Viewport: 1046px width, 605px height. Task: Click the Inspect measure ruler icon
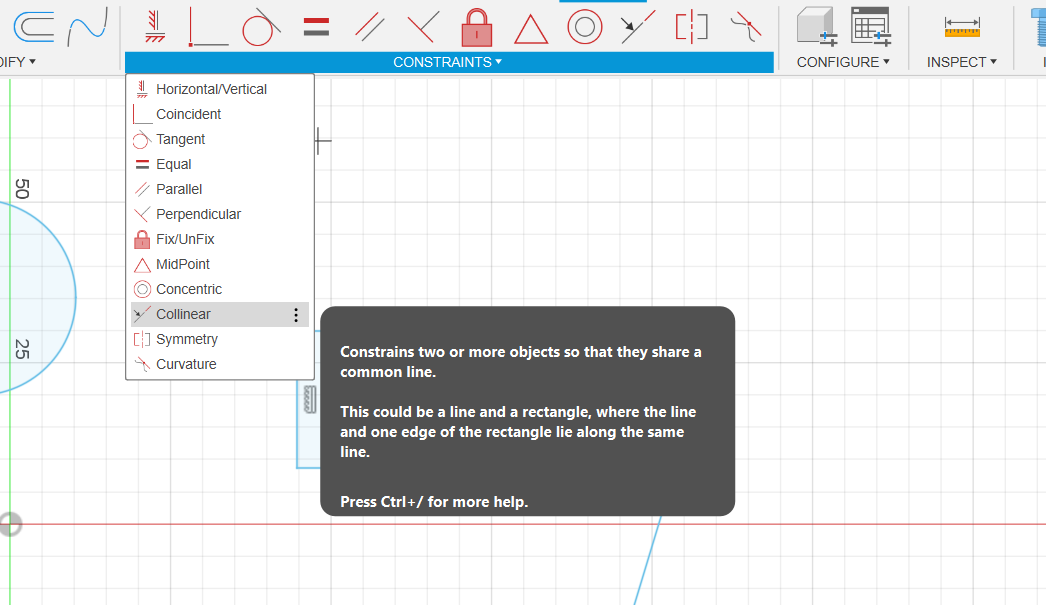tap(962, 27)
